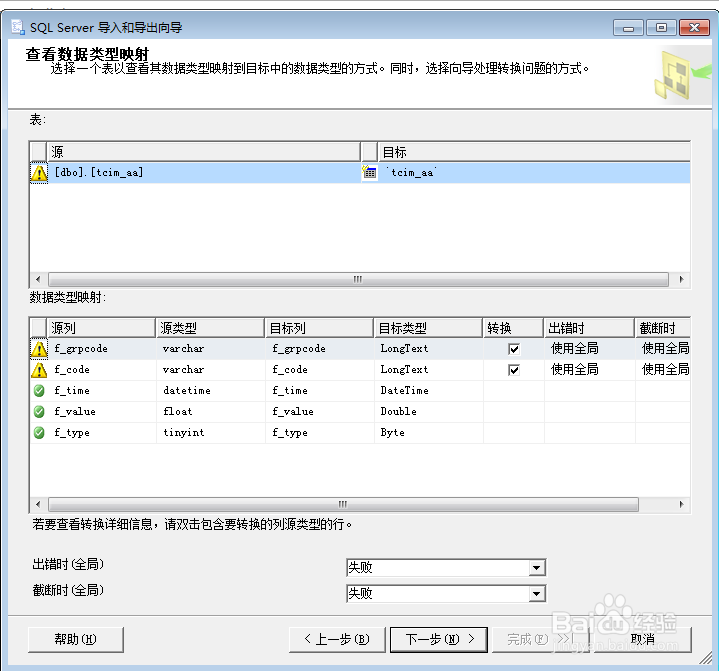Click the `tcim_aa` destination cell
The height and width of the screenshot is (671, 719).
point(534,172)
